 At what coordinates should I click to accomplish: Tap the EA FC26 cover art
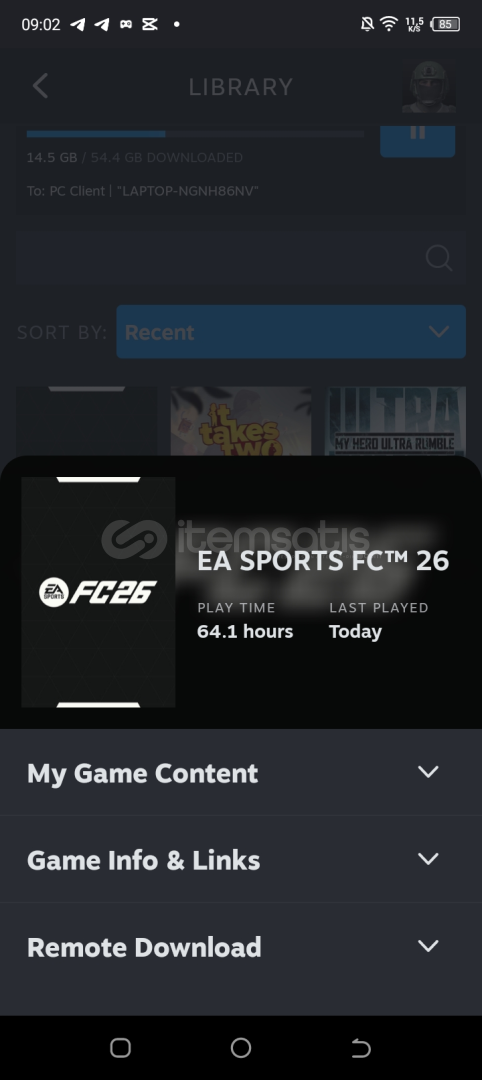click(x=98, y=592)
